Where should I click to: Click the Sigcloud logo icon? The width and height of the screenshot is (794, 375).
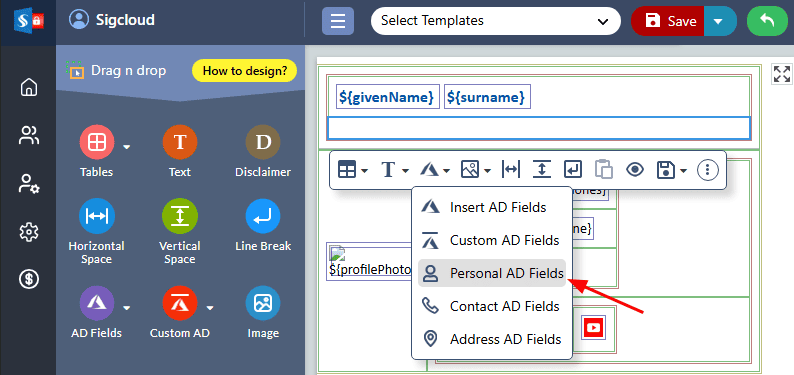[28, 21]
